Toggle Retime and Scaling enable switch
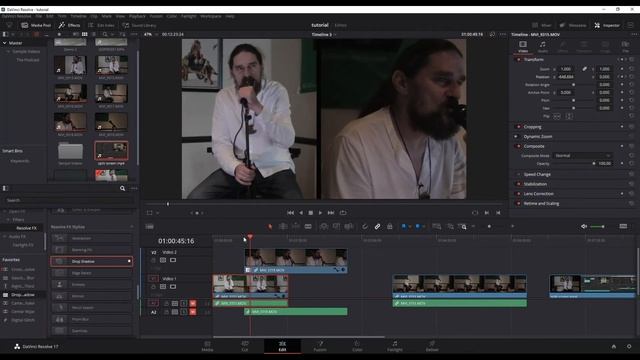This screenshot has width=640, height=360. click(519, 203)
